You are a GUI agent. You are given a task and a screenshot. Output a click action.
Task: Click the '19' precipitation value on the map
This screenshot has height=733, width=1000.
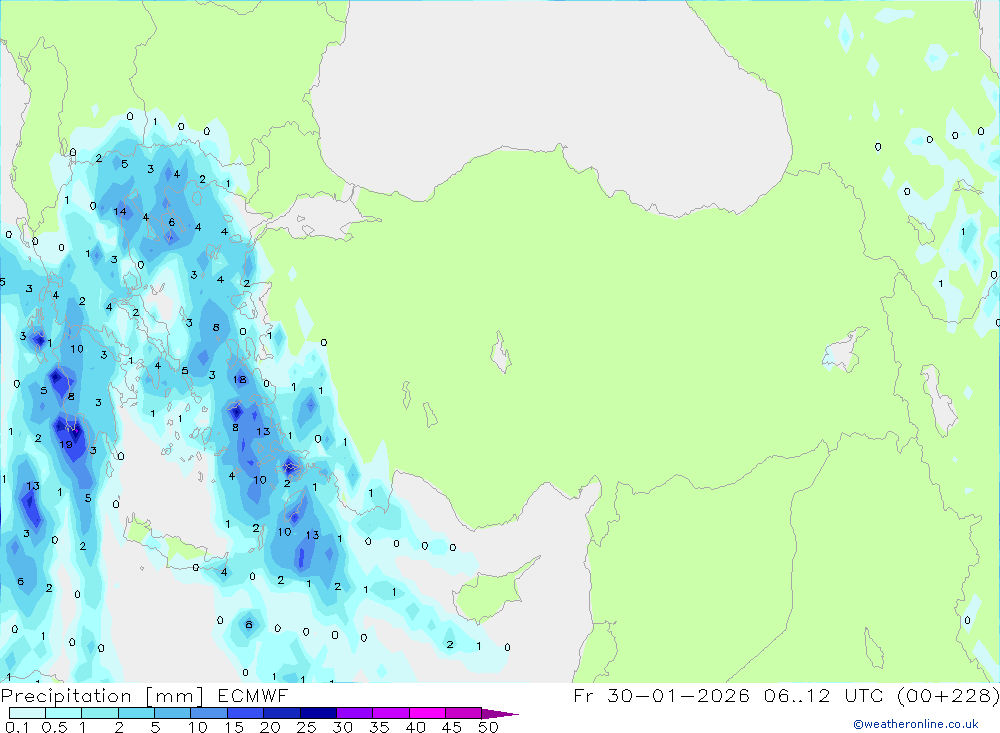click(x=66, y=445)
